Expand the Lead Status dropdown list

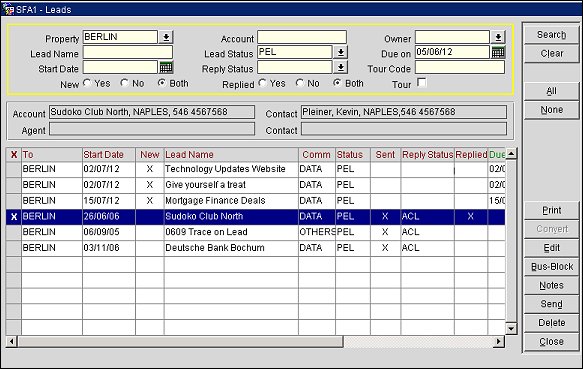pos(341,52)
